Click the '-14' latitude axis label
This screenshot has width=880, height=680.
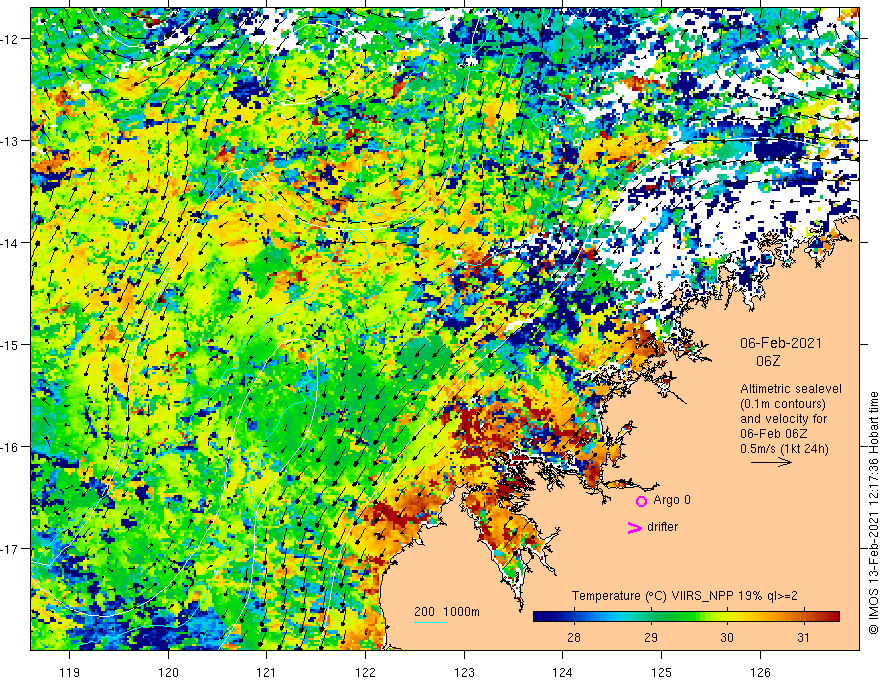(11, 242)
